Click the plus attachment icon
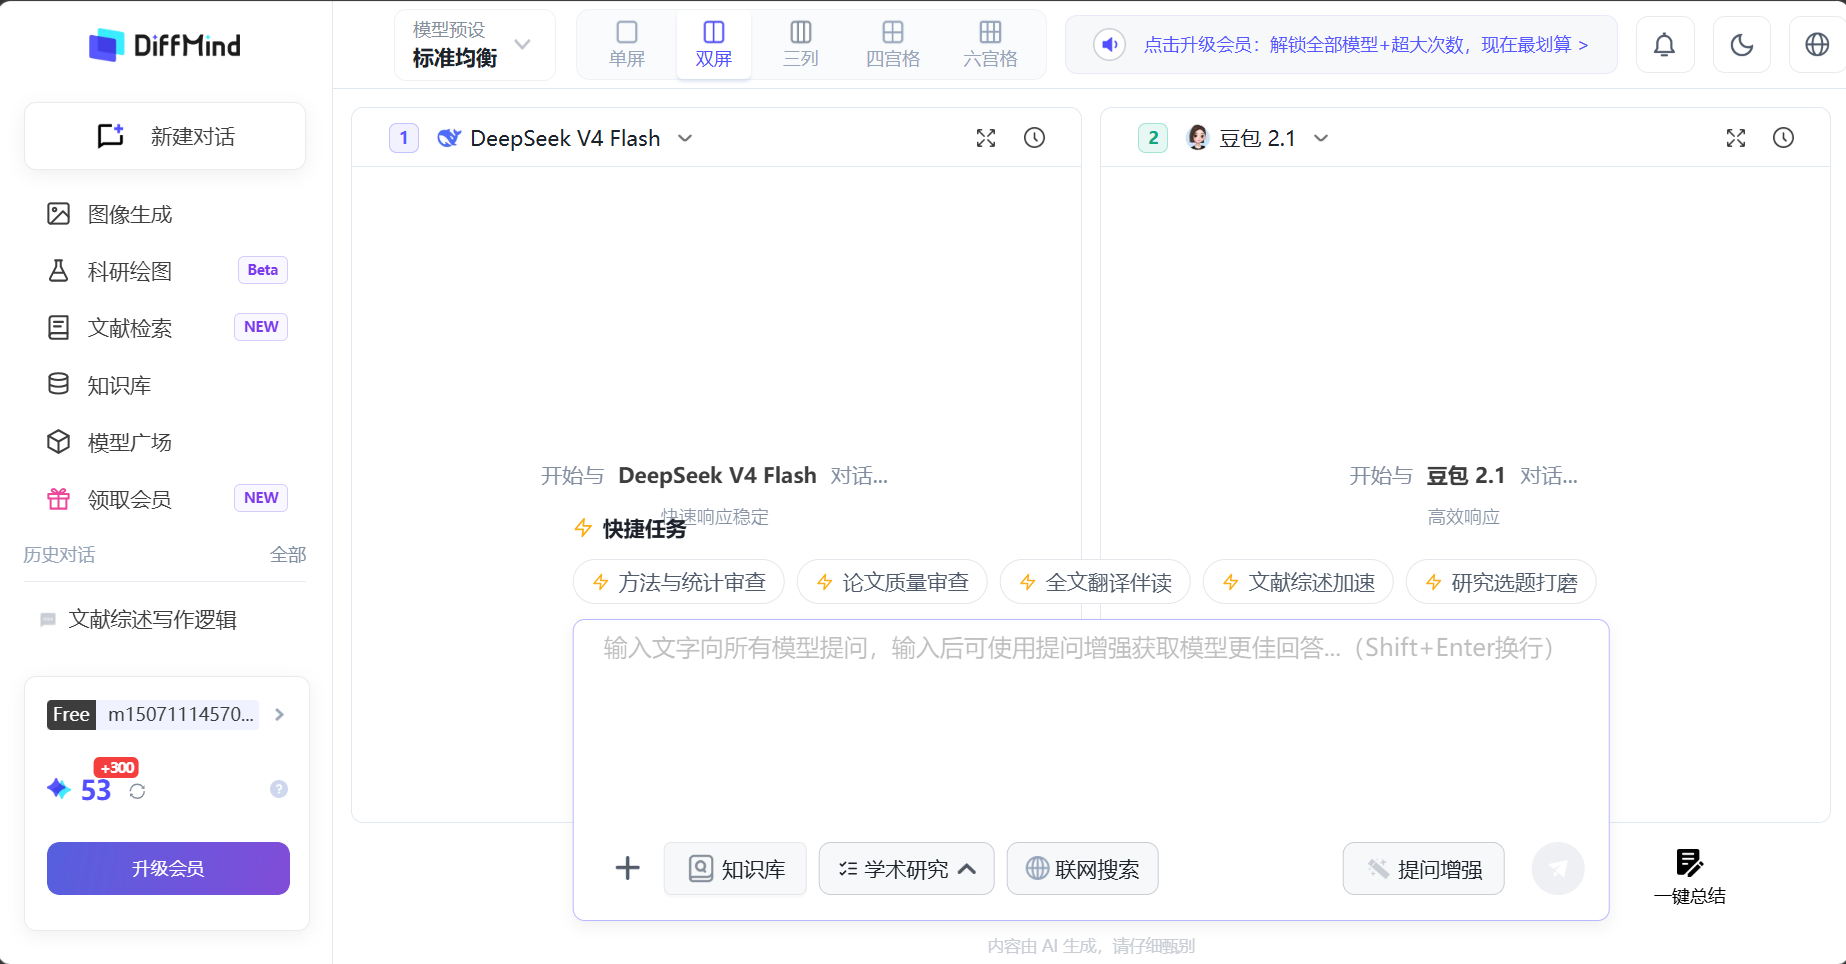The image size is (1846, 964). click(627, 868)
